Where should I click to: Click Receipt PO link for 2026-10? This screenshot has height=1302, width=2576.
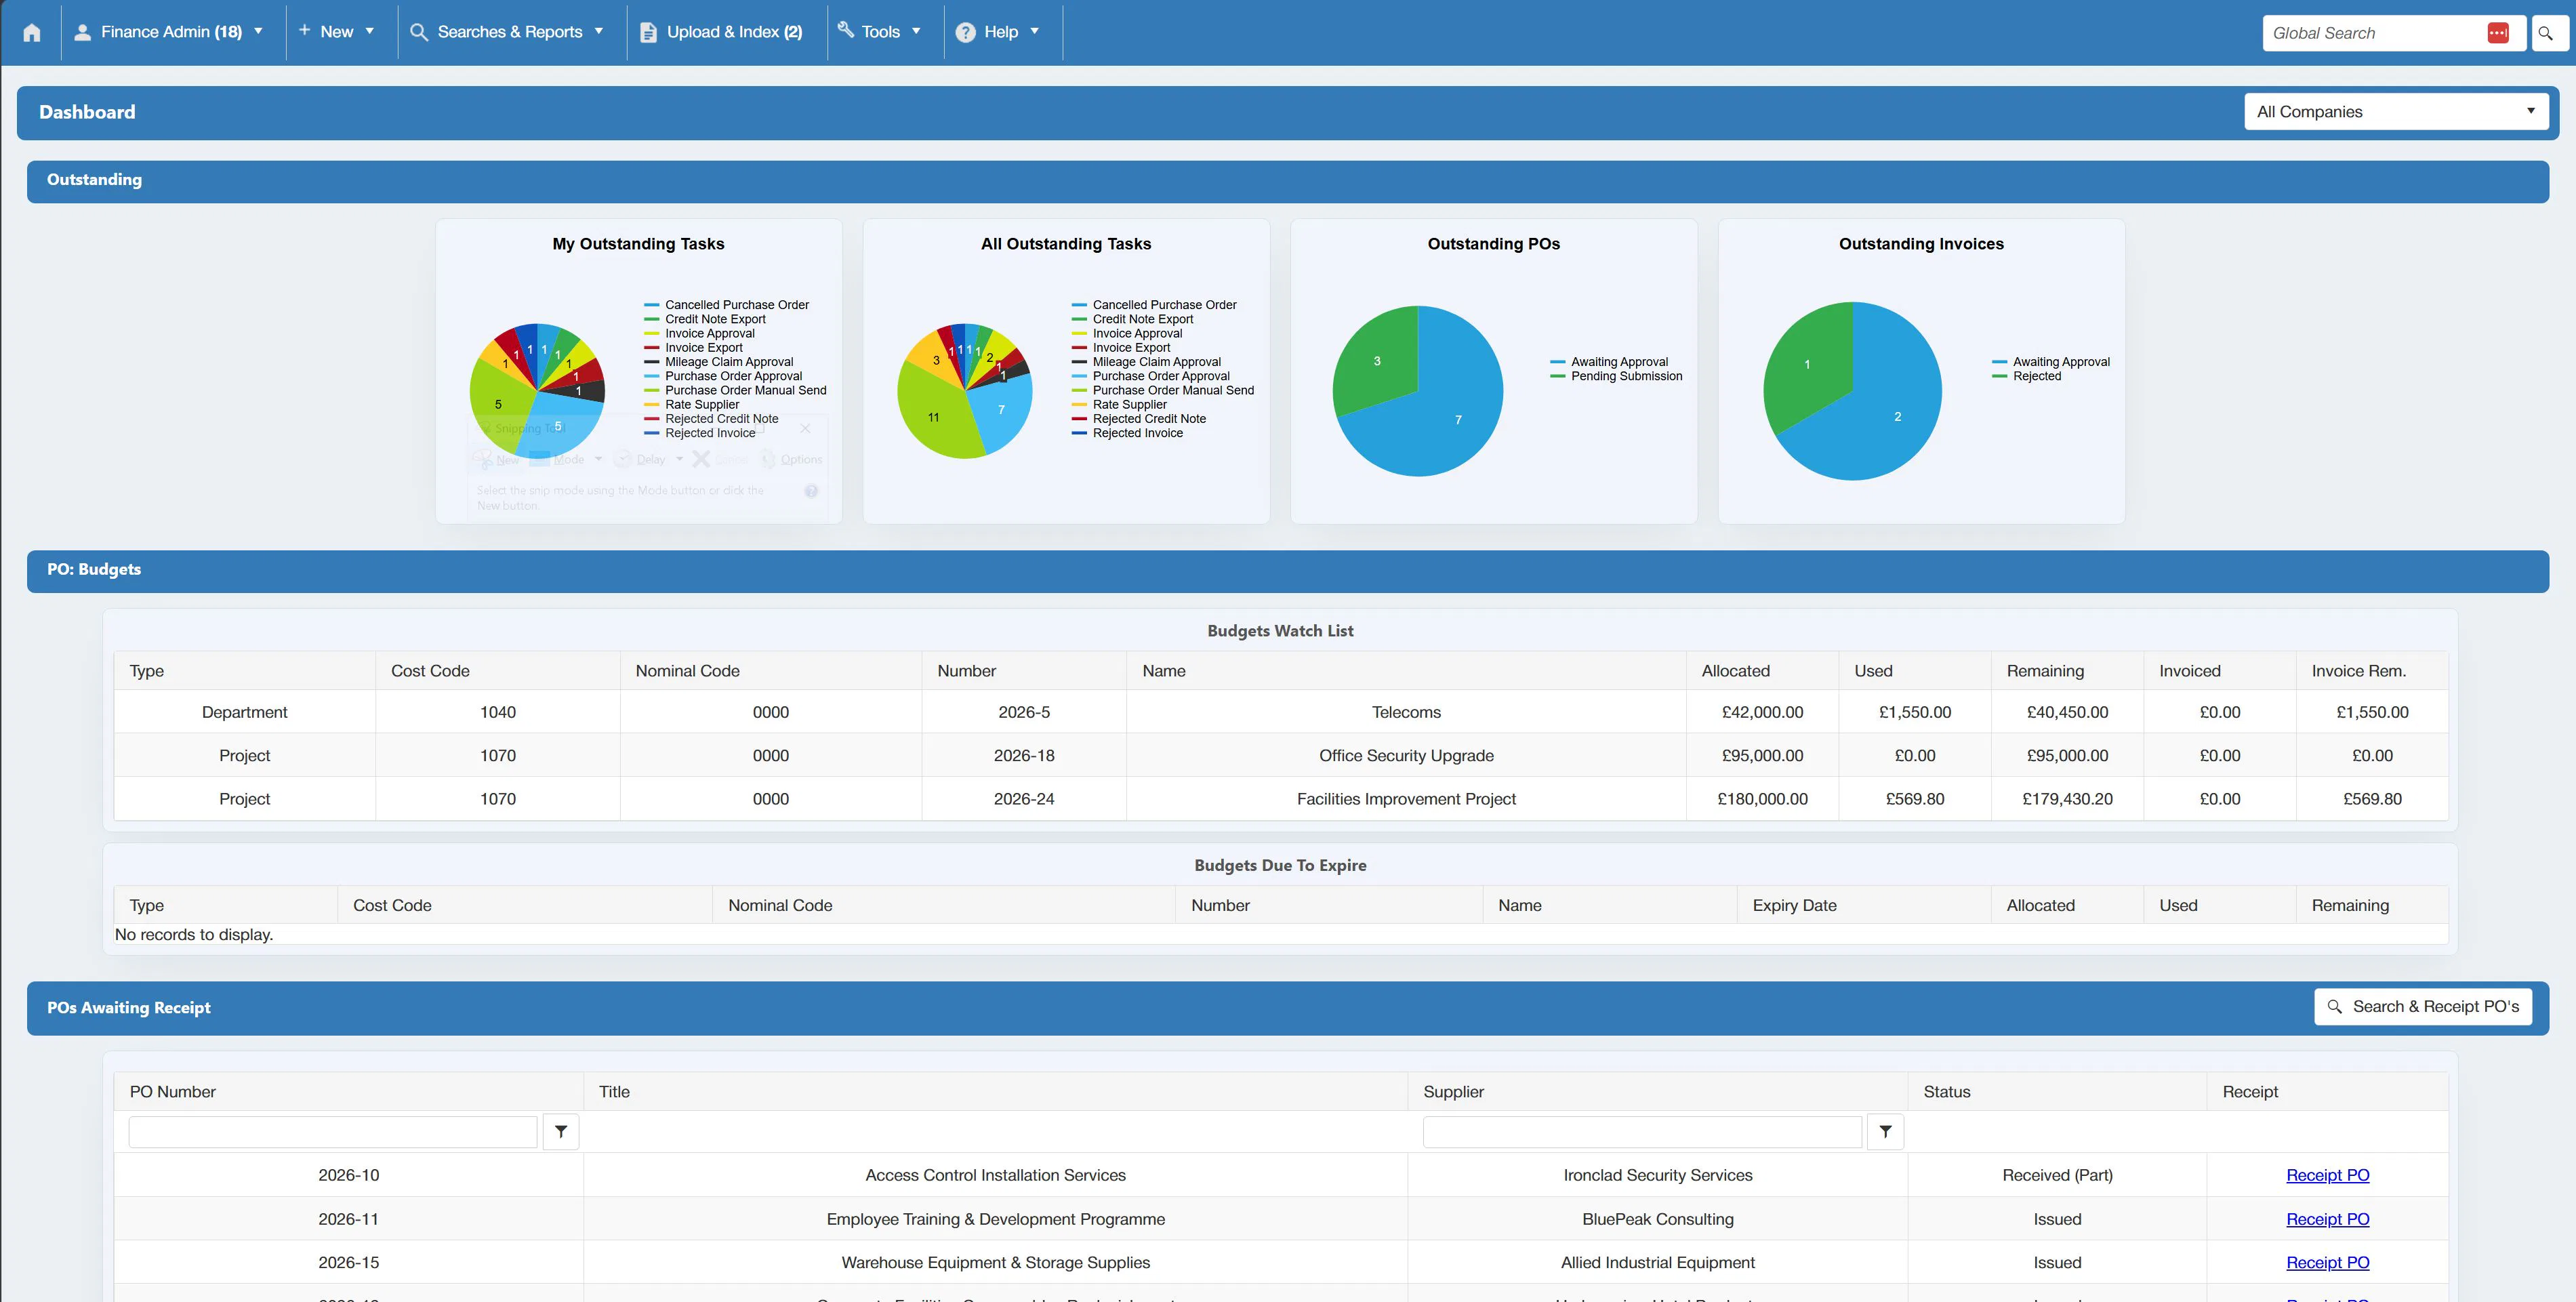[2327, 1175]
